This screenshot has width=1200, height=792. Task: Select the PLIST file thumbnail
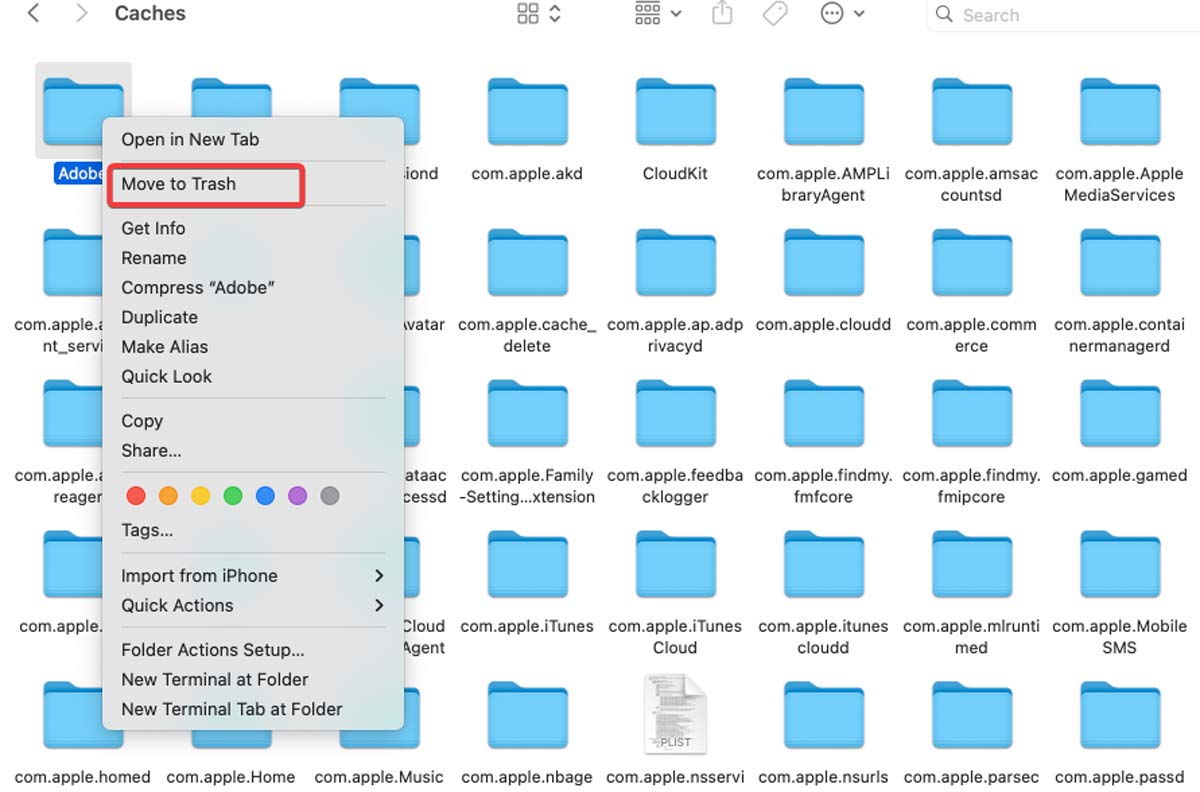[x=675, y=713]
